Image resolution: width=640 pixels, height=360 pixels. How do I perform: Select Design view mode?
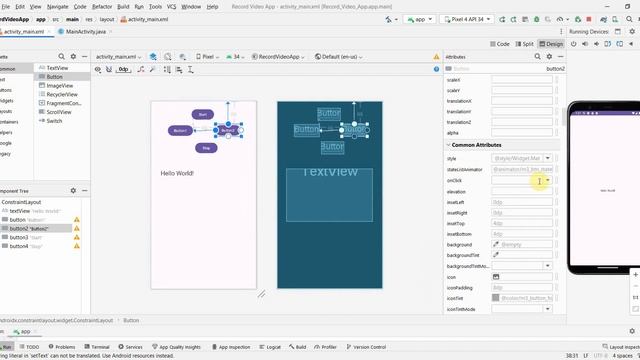[x=551, y=44]
